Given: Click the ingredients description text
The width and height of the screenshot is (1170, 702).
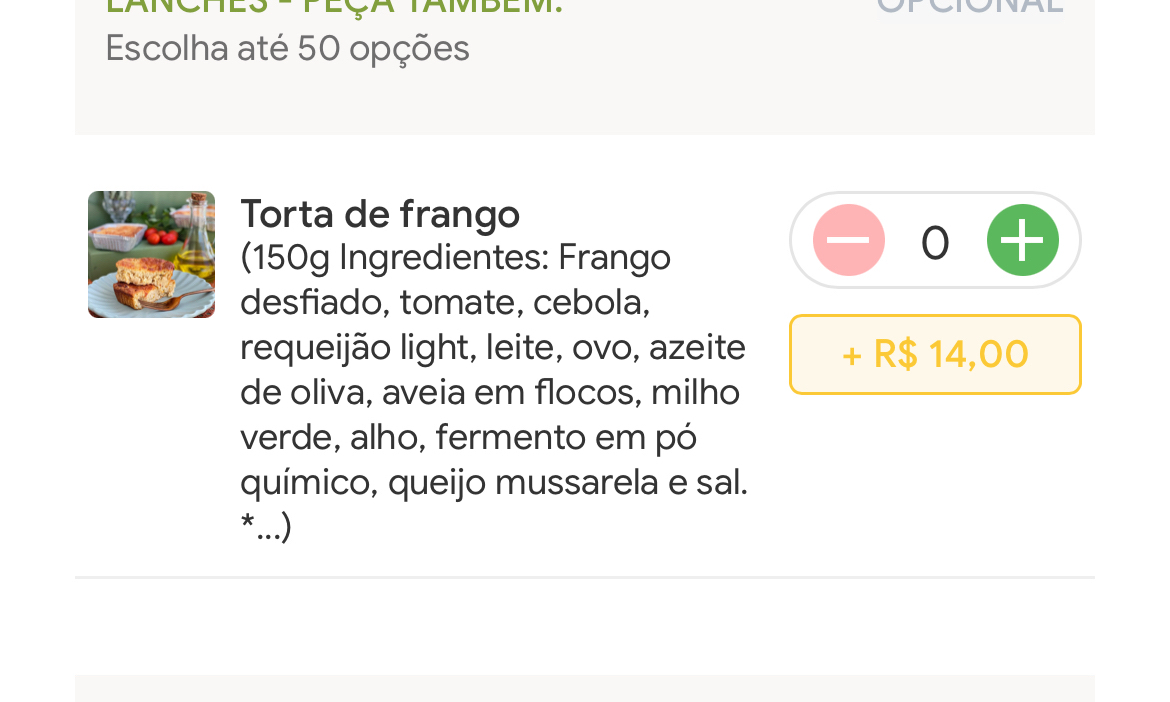Looking at the screenshot, I should pyautogui.click(x=493, y=390).
